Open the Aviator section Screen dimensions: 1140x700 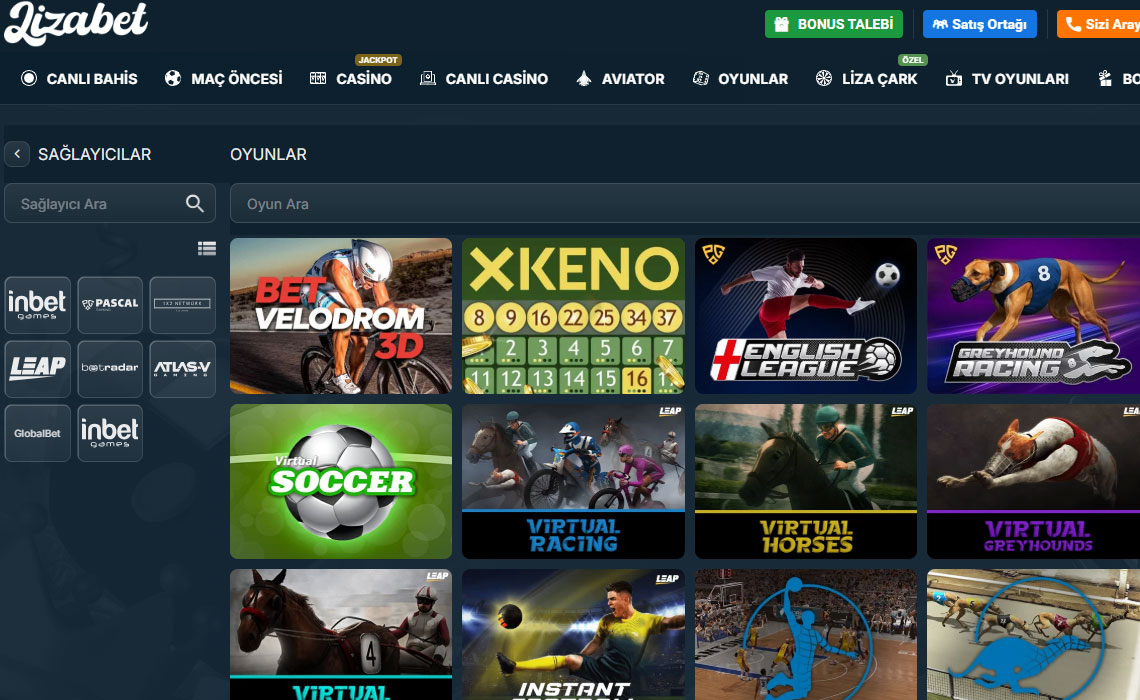coord(620,79)
